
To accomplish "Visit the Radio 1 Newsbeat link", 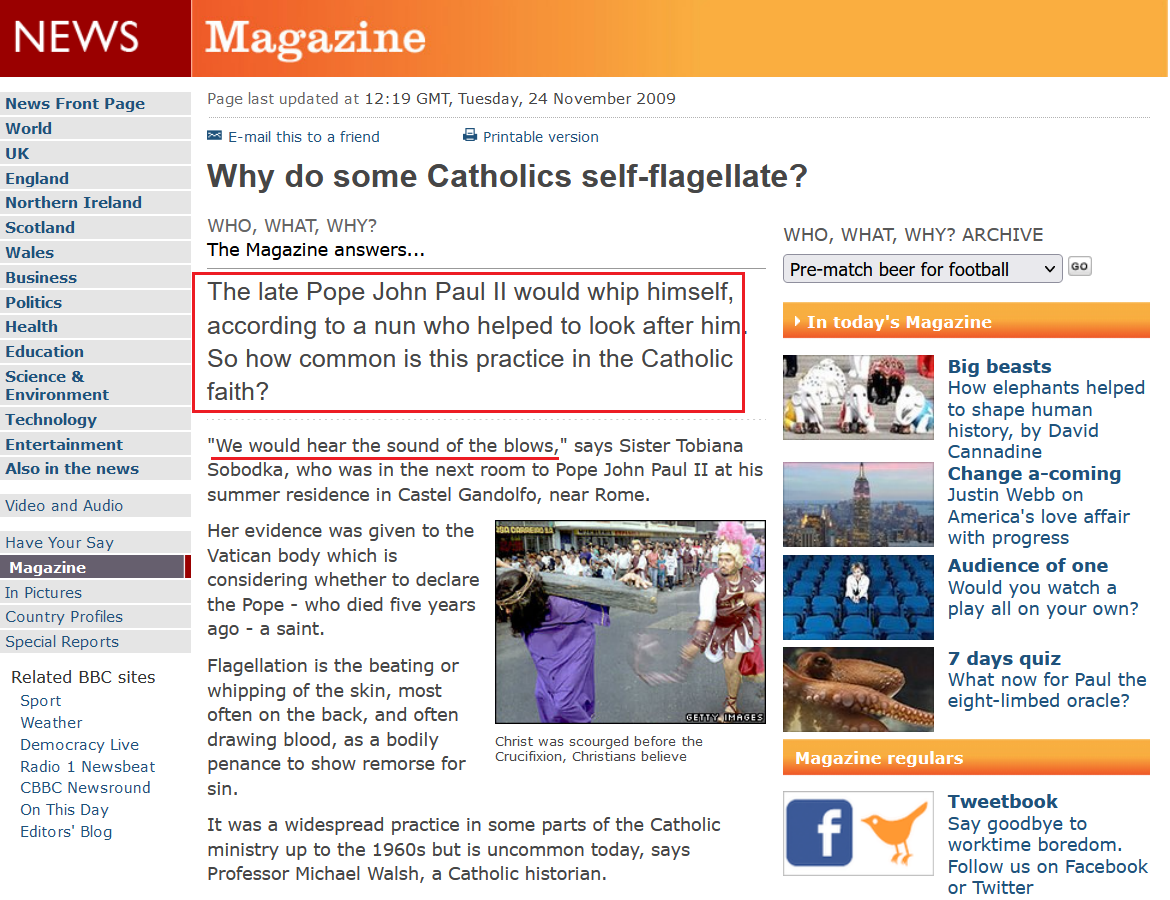I will [88, 766].
